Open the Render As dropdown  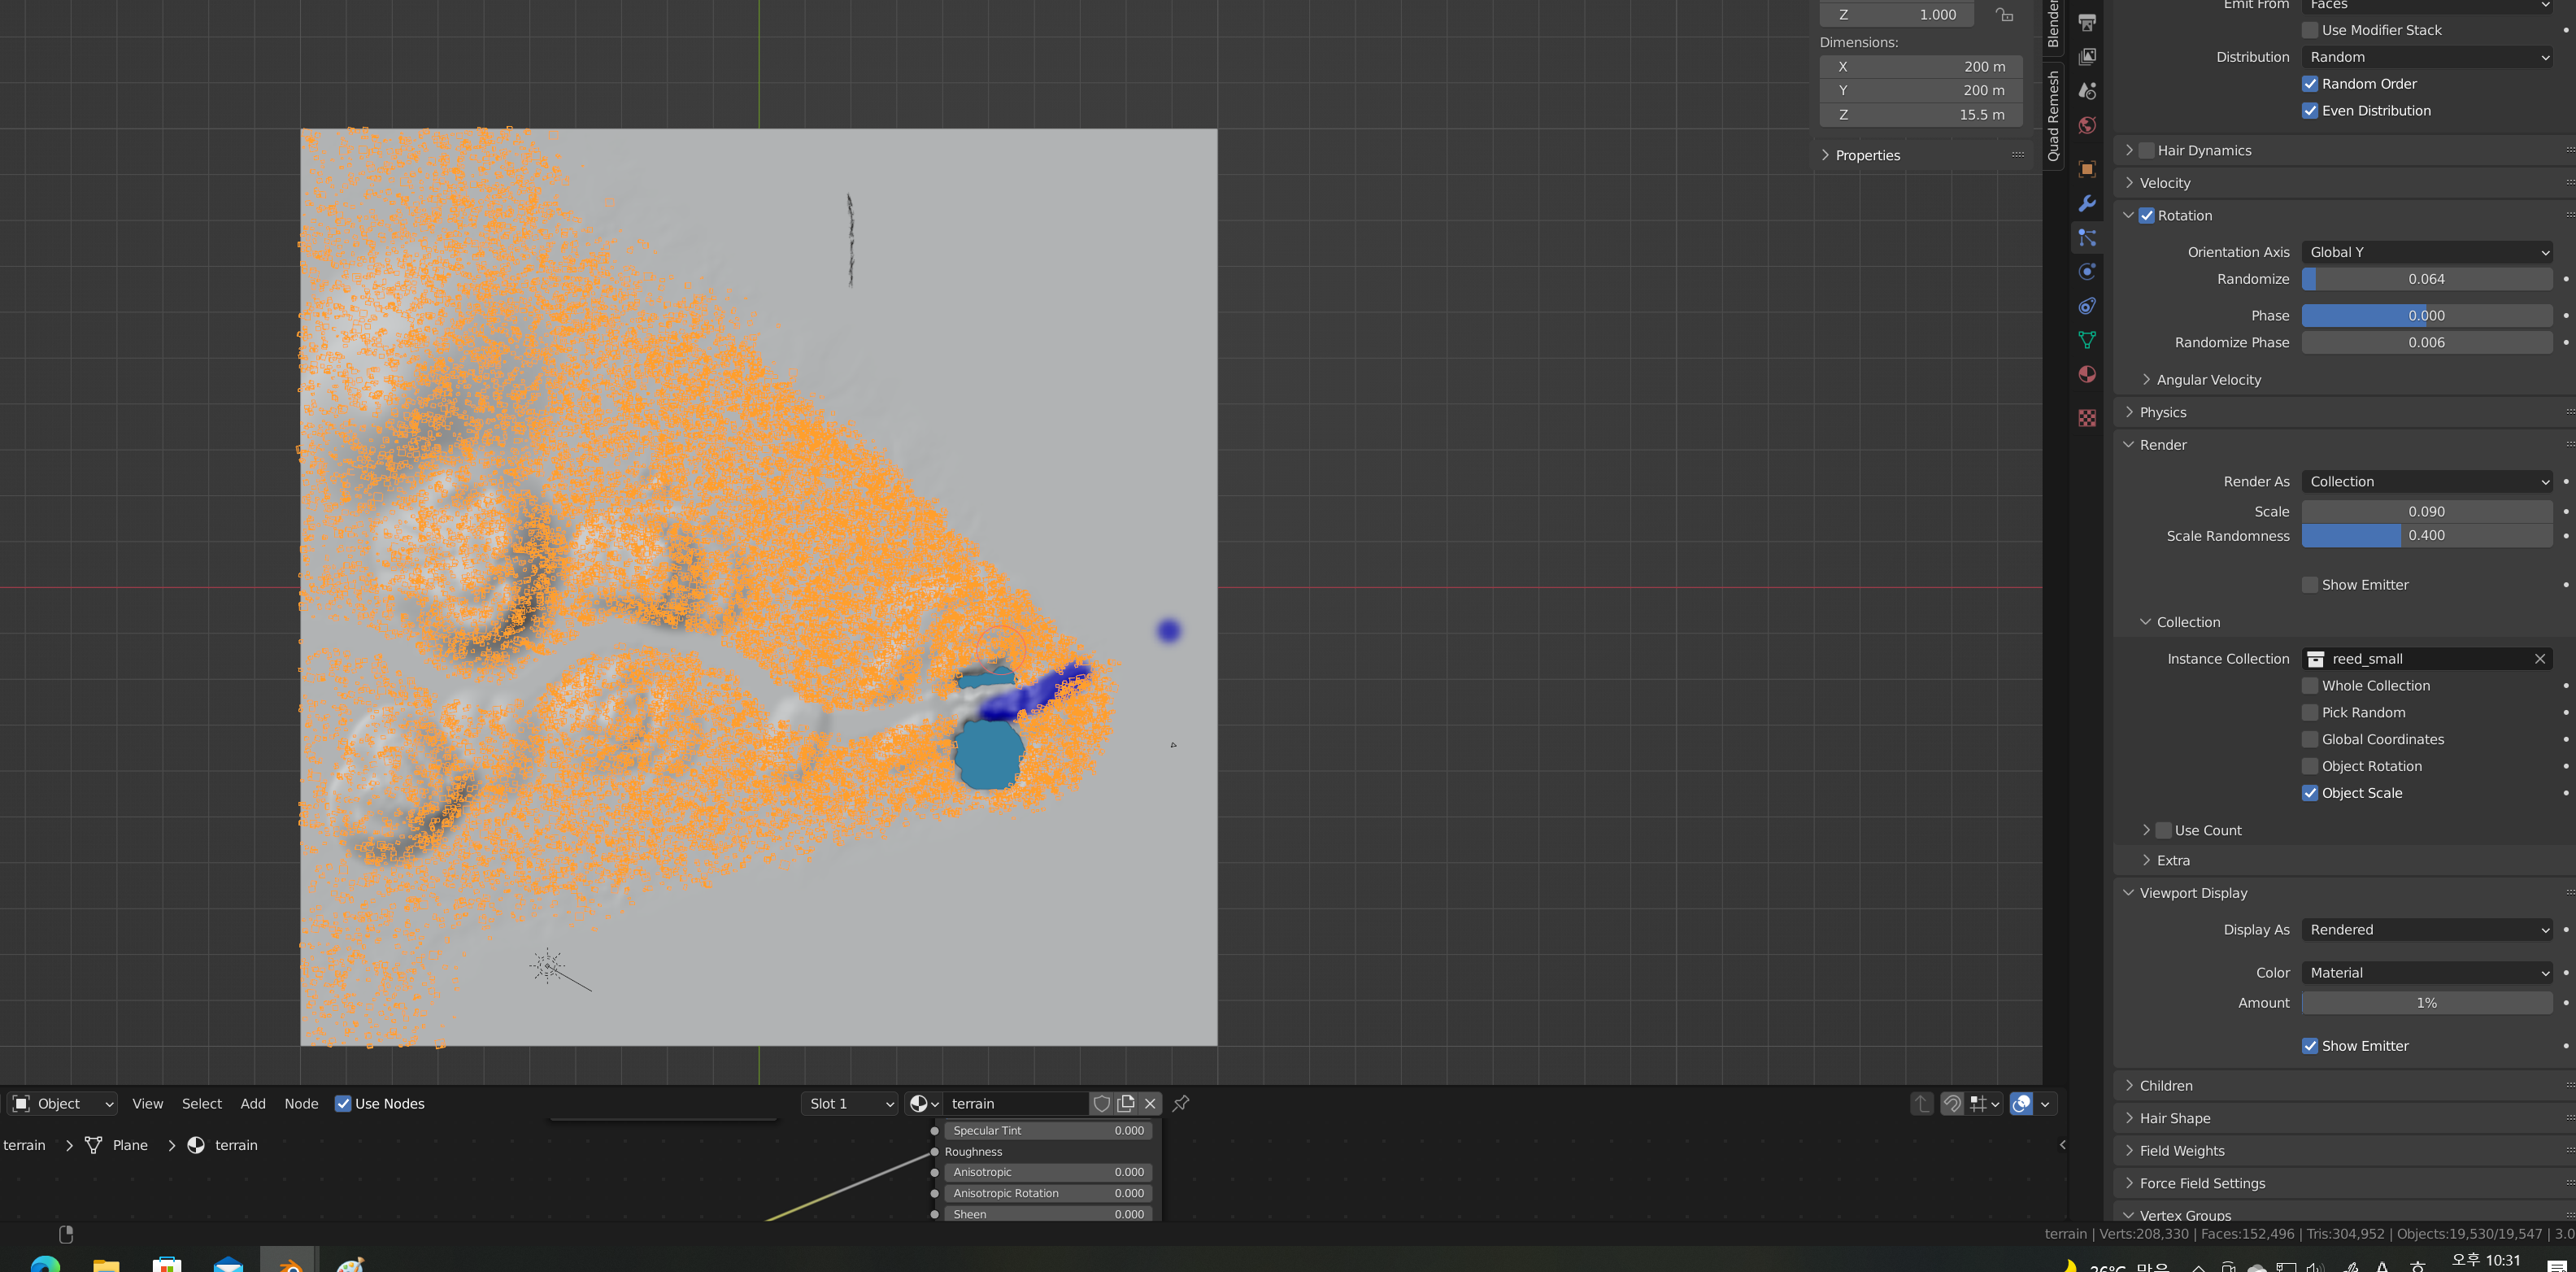click(2426, 481)
